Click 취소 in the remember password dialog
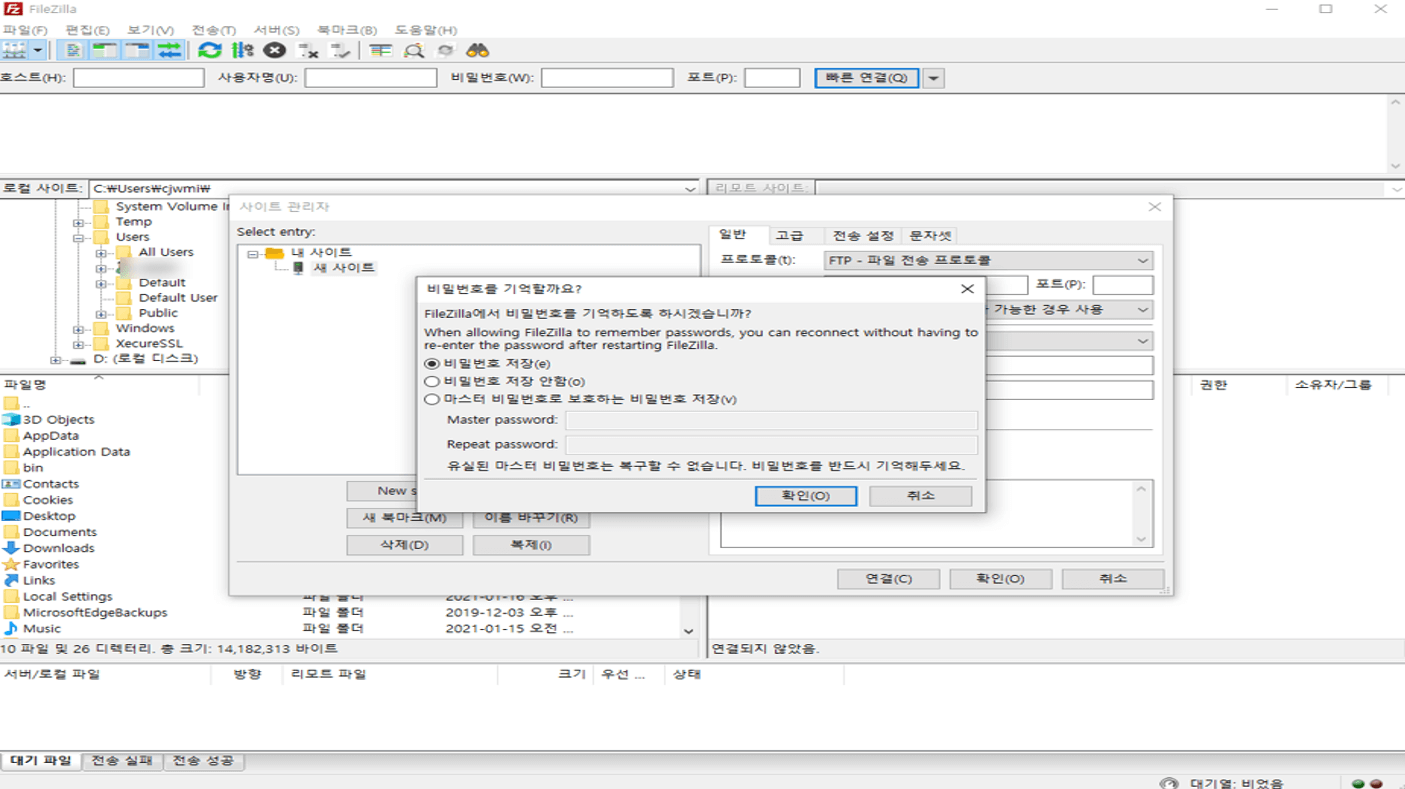Screen dimensions: 1405x789 coord(920,496)
